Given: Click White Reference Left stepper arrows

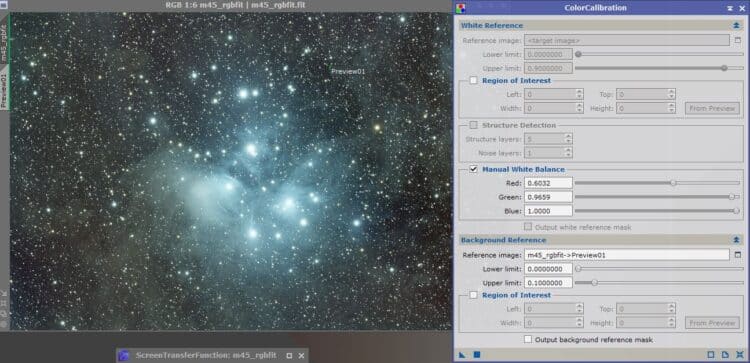Looking at the screenshot, I should pyautogui.click(x=579, y=95).
